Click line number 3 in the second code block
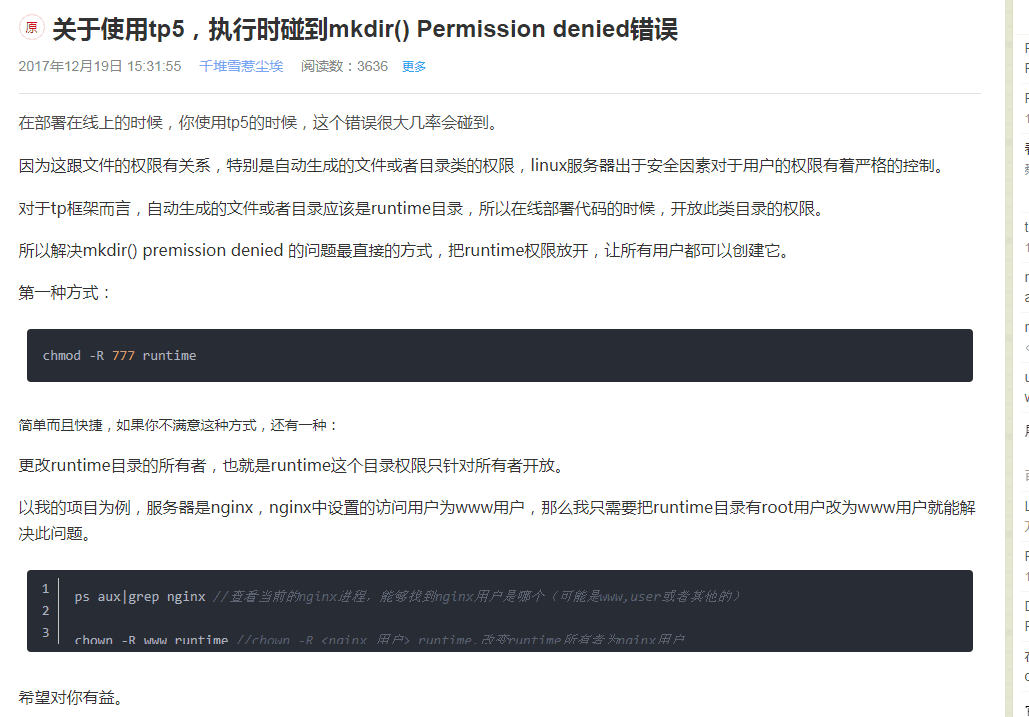Image resolution: width=1029 pixels, height=717 pixels. click(45, 632)
